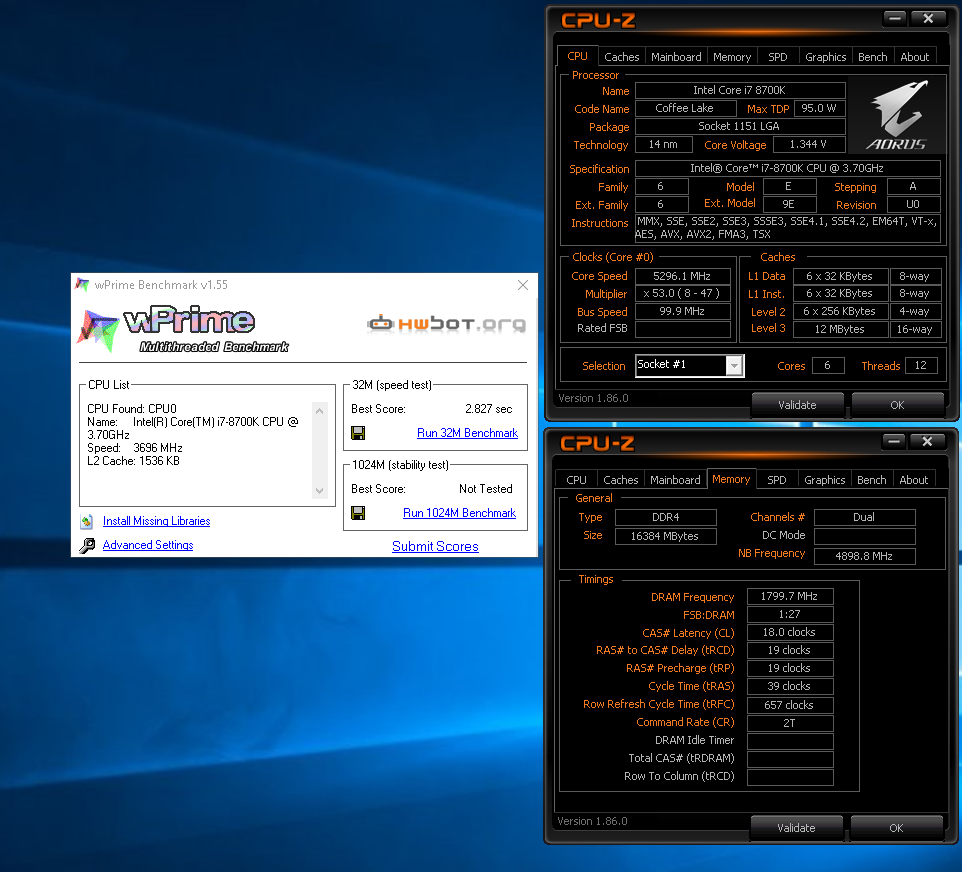The width and height of the screenshot is (962, 872).
Task: Minimize the lower CPU-Z Memory window
Action: pyautogui.click(x=894, y=441)
